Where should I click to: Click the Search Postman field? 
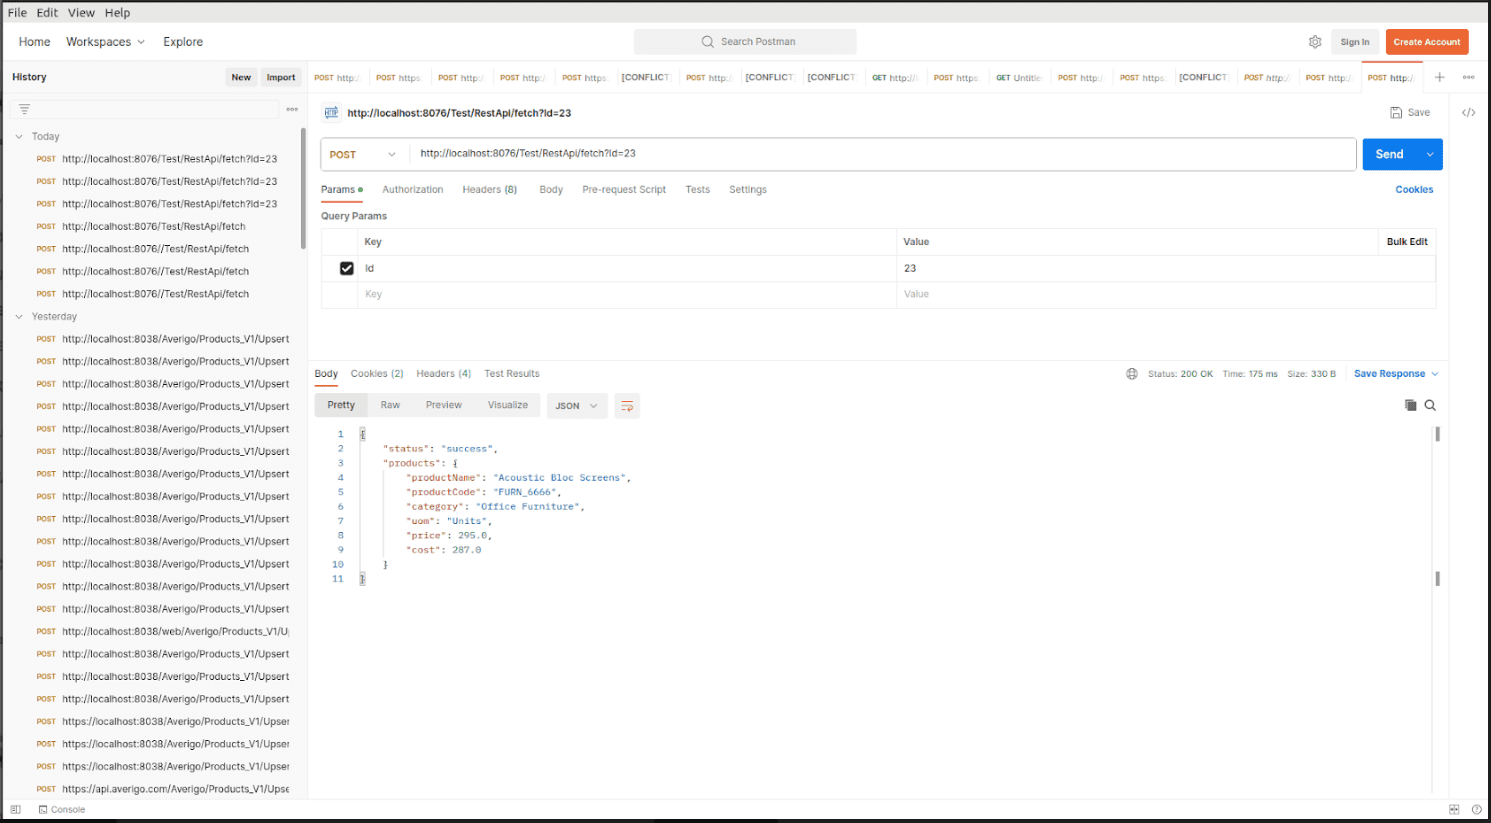pyautogui.click(x=745, y=42)
